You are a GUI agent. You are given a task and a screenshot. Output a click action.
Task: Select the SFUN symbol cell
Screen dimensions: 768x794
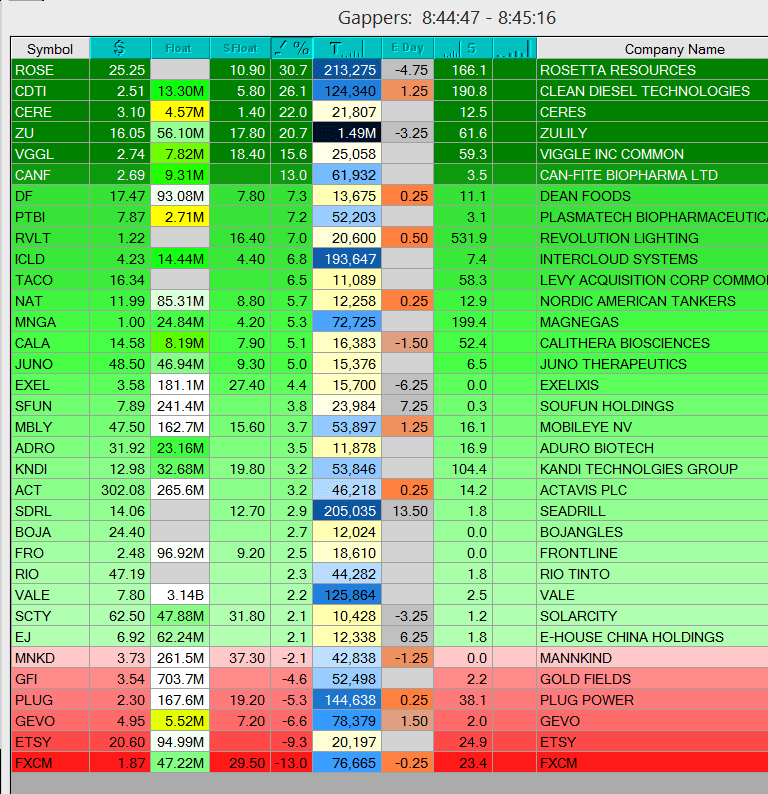[x=51, y=406]
